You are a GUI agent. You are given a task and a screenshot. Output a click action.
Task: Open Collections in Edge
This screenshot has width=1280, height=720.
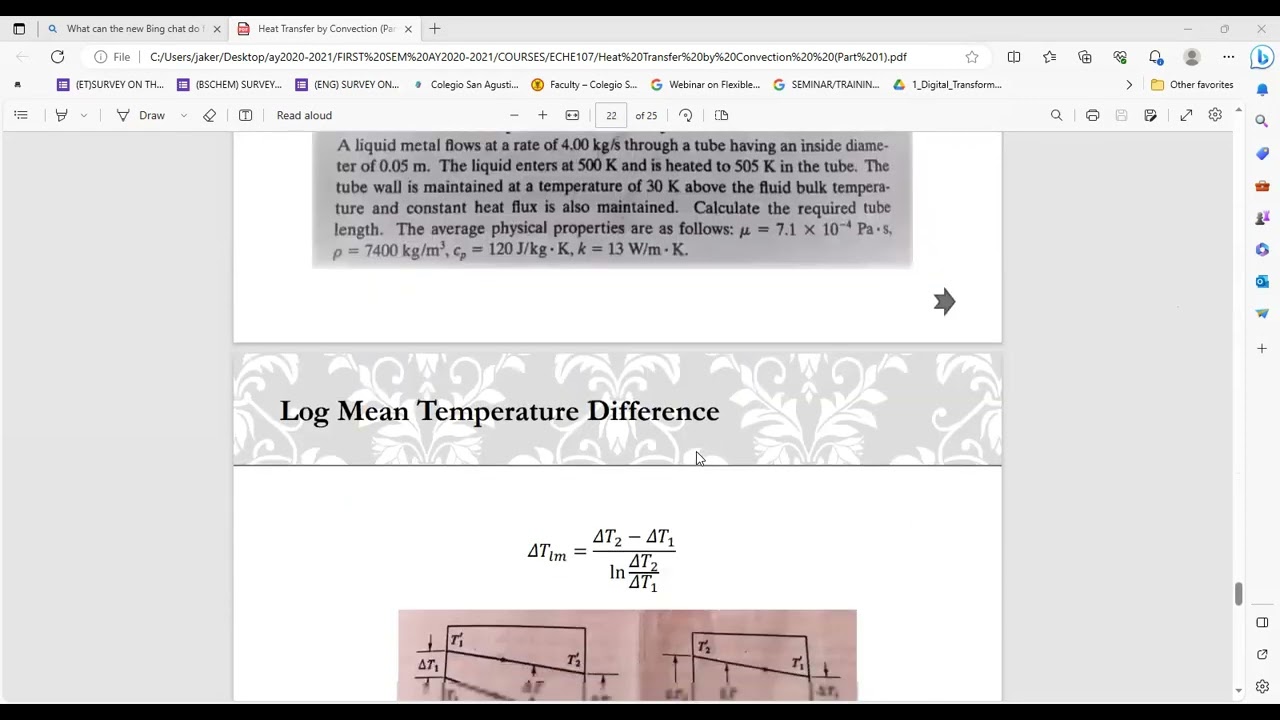coord(1085,57)
